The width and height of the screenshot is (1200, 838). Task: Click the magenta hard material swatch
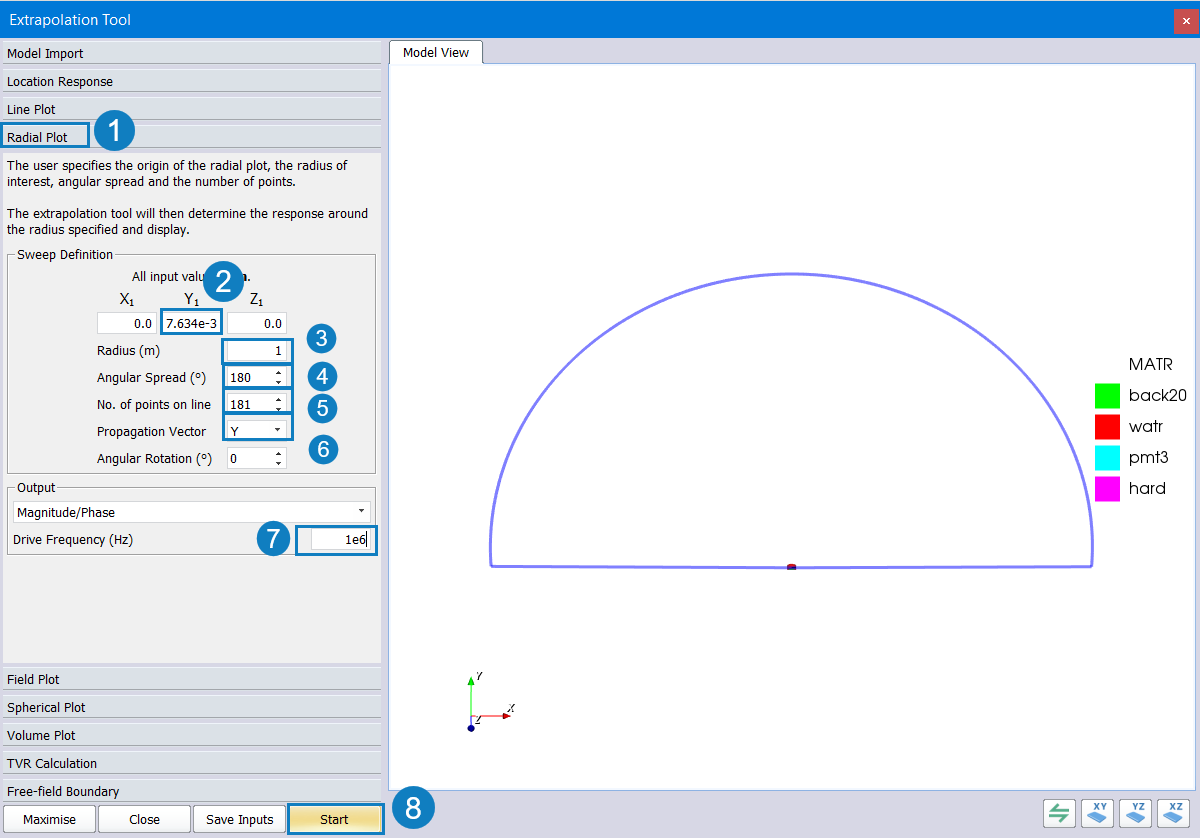[x=1107, y=489]
